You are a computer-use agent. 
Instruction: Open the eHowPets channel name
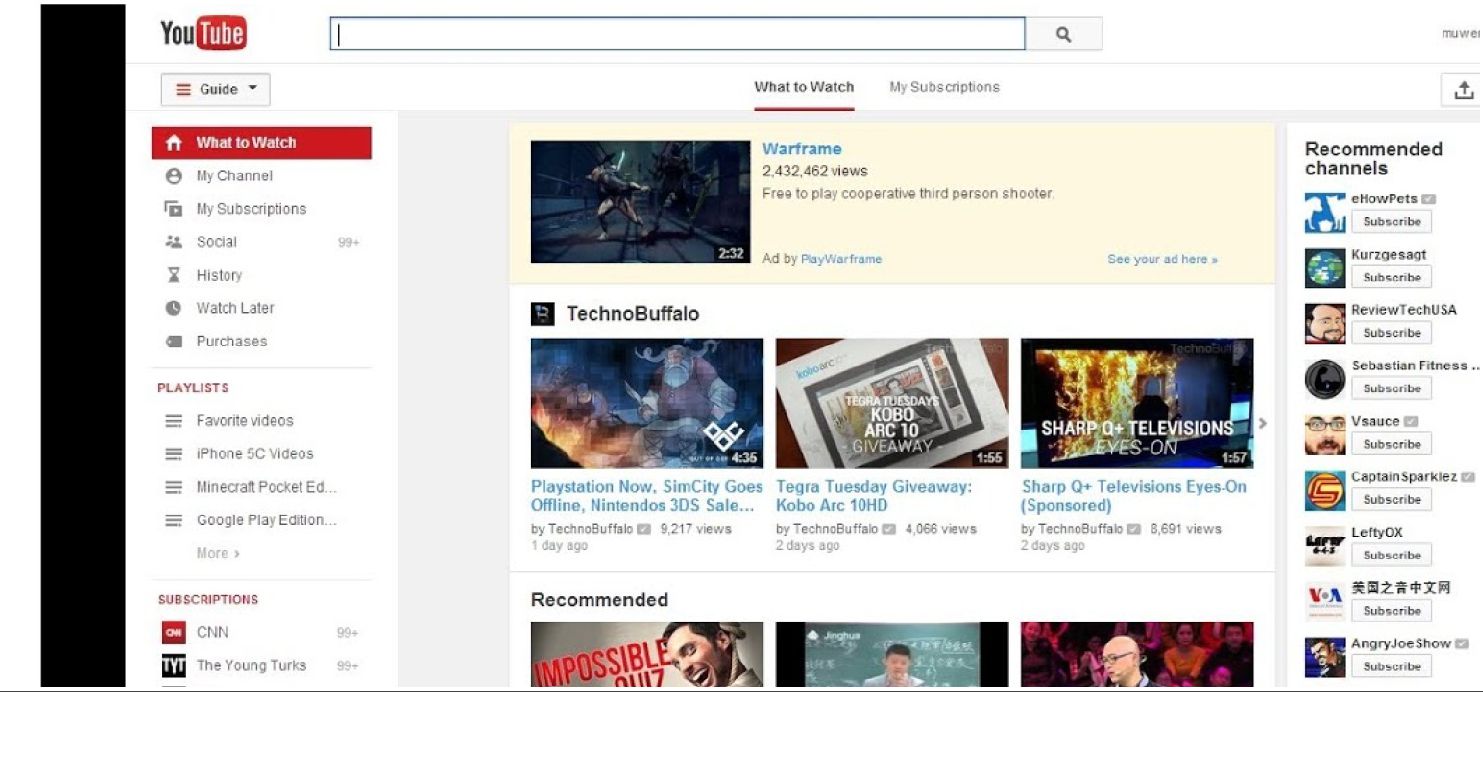[1384, 199]
